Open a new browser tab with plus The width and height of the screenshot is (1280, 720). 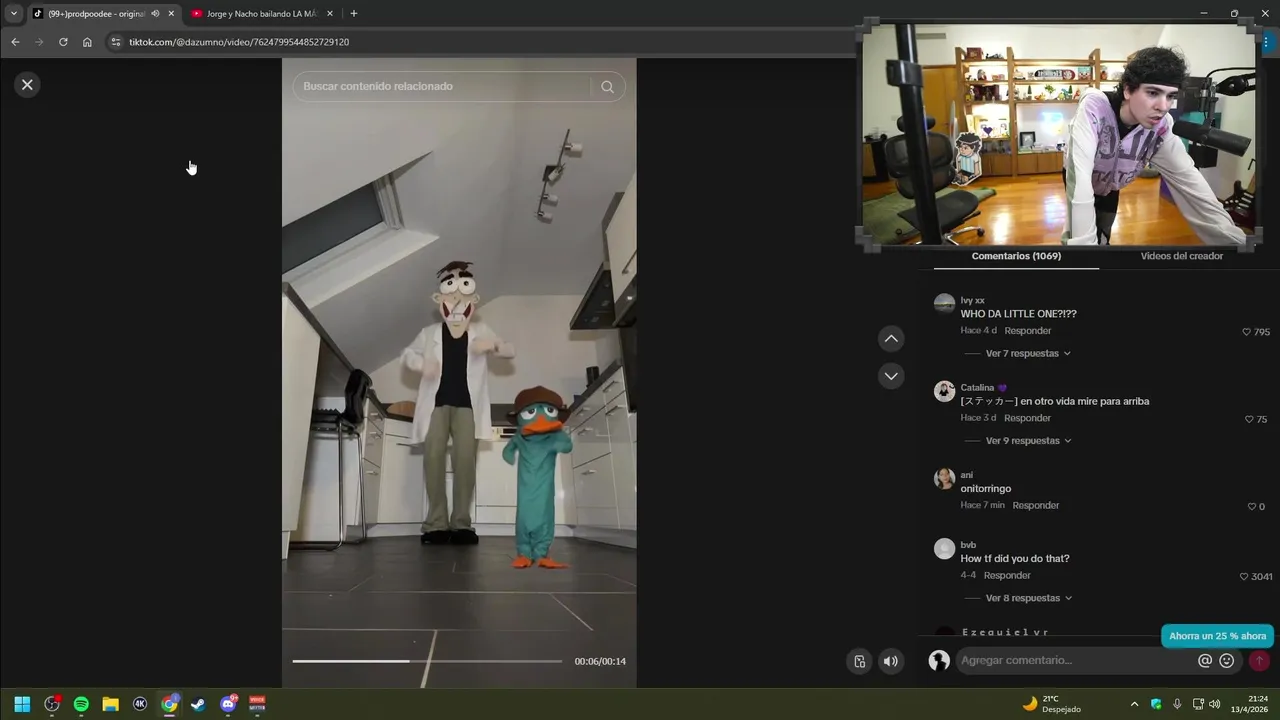354,14
